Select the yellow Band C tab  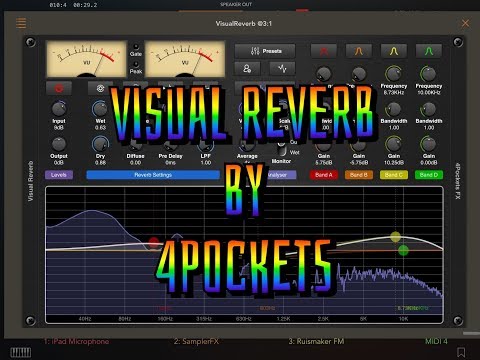coord(394,175)
